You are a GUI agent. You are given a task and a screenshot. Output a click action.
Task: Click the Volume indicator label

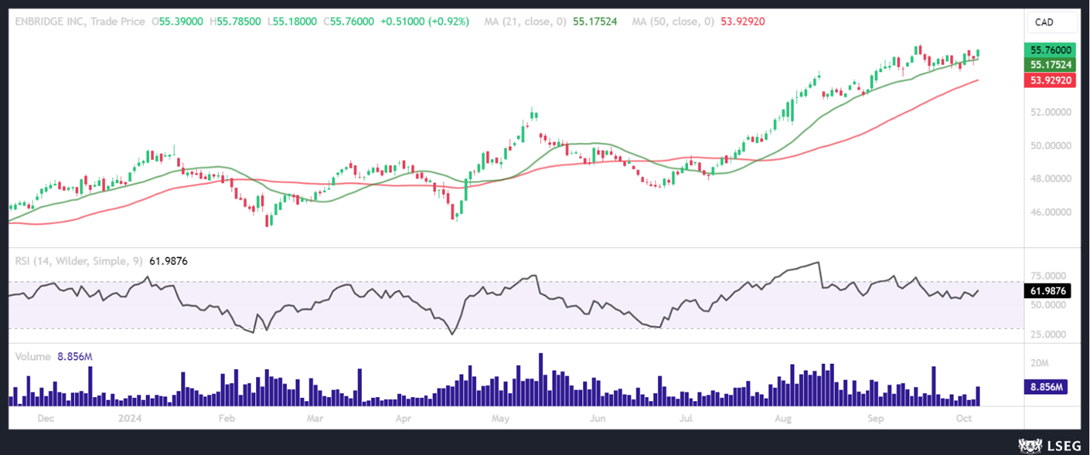point(33,356)
